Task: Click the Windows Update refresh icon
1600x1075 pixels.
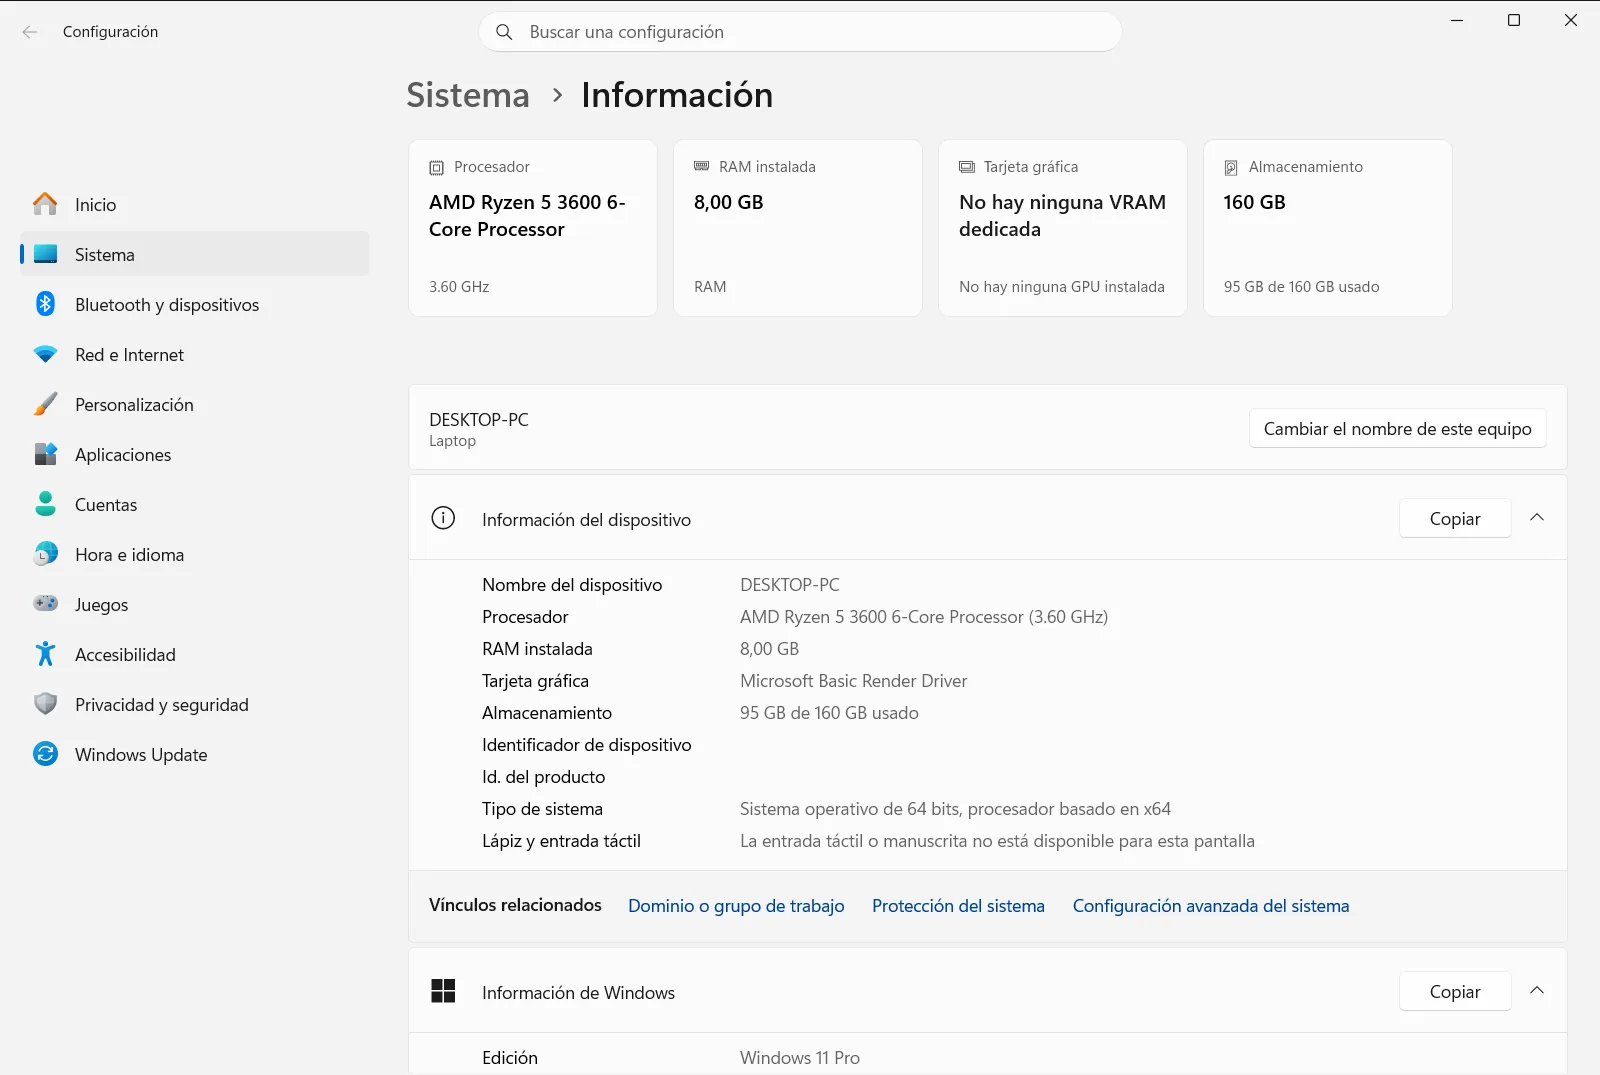Action: pos(45,754)
